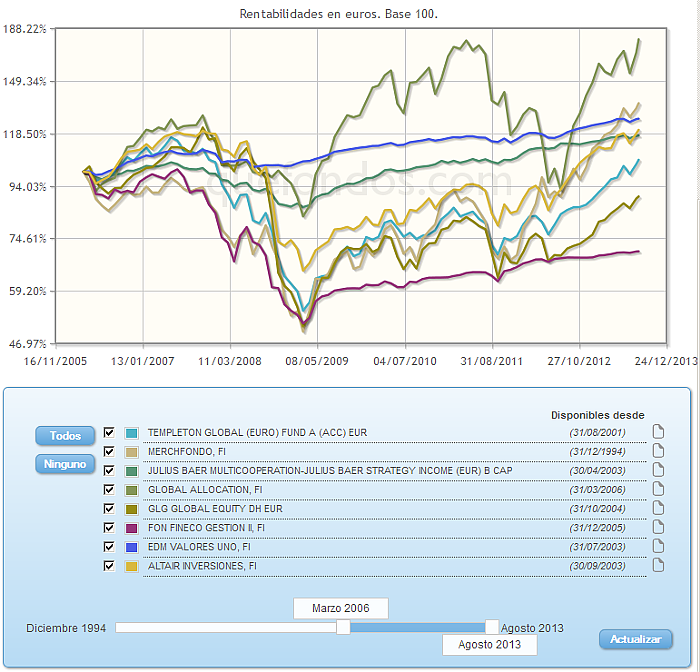This screenshot has height=672, width=700.
Task: Click the Ninguno button
Action: tap(65, 464)
